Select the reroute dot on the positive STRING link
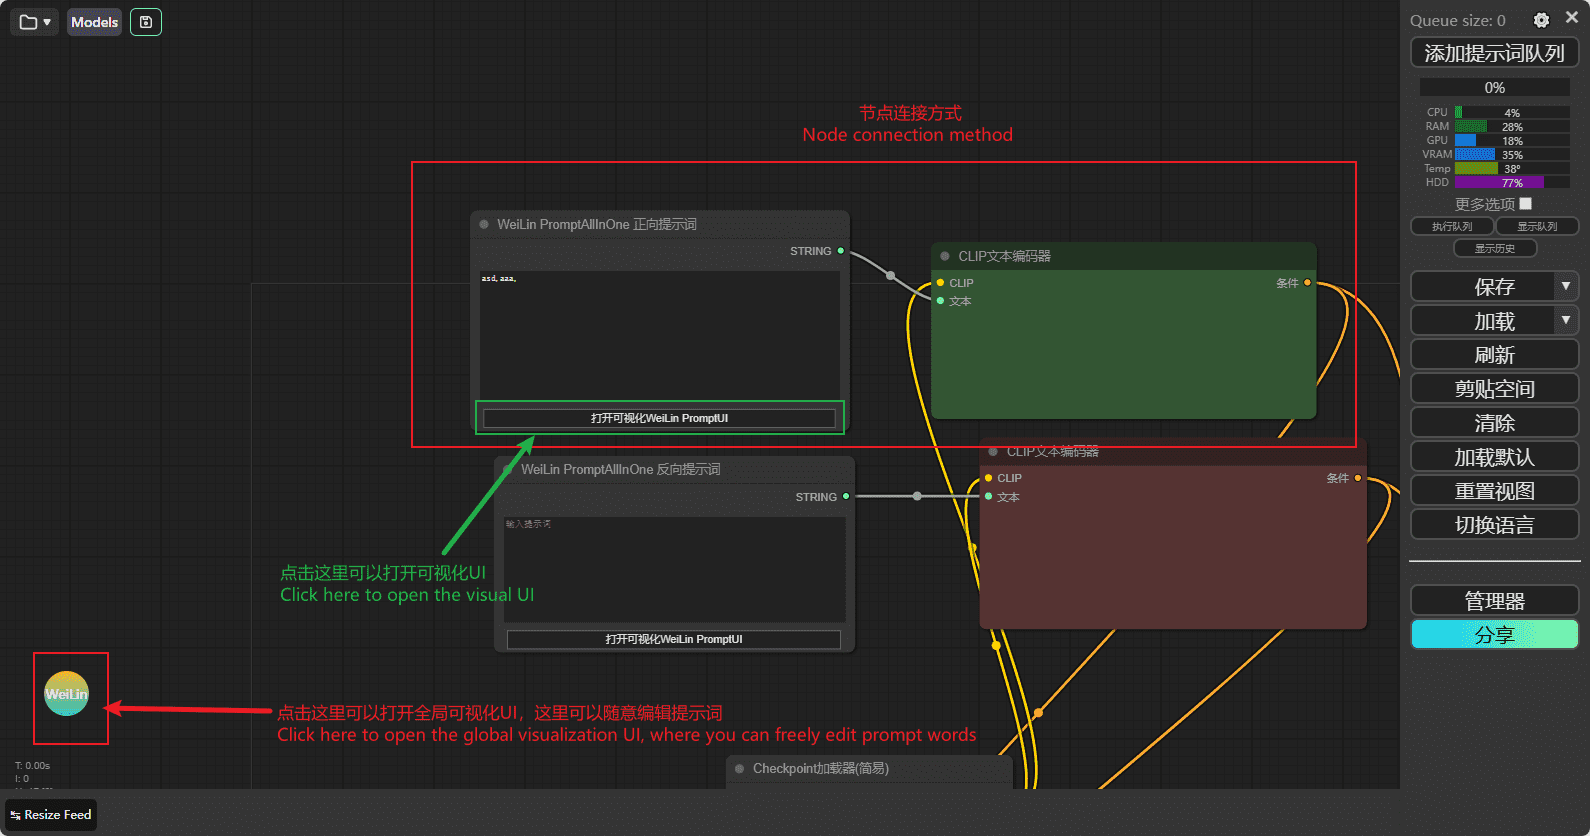Image resolution: width=1590 pixels, height=836 pixels. (x=890, y=275)
